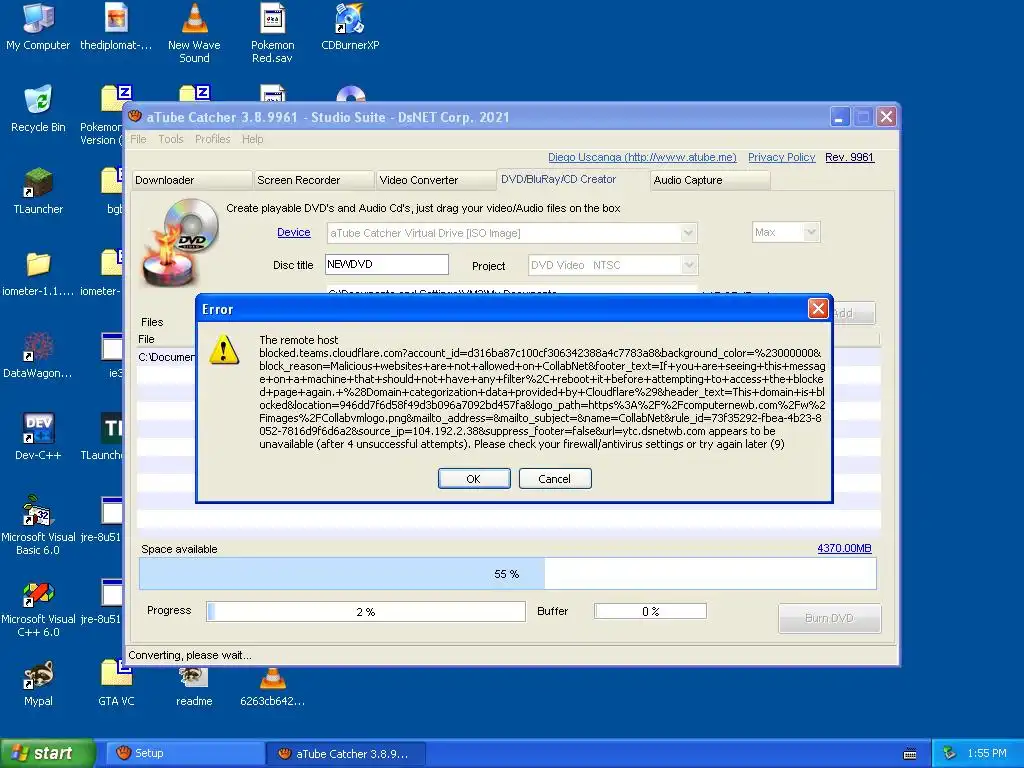Open Diego Uscanga atube.me link
Viewport: 1024px width, 768px height.
pos(642,157)
